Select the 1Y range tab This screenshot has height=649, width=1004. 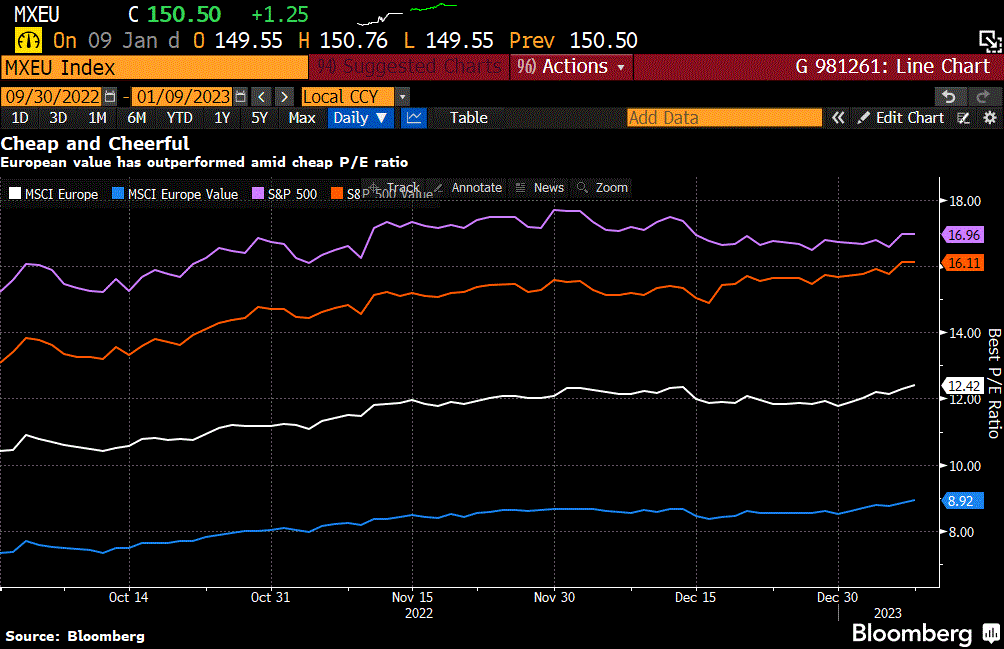tap(222, 118)
